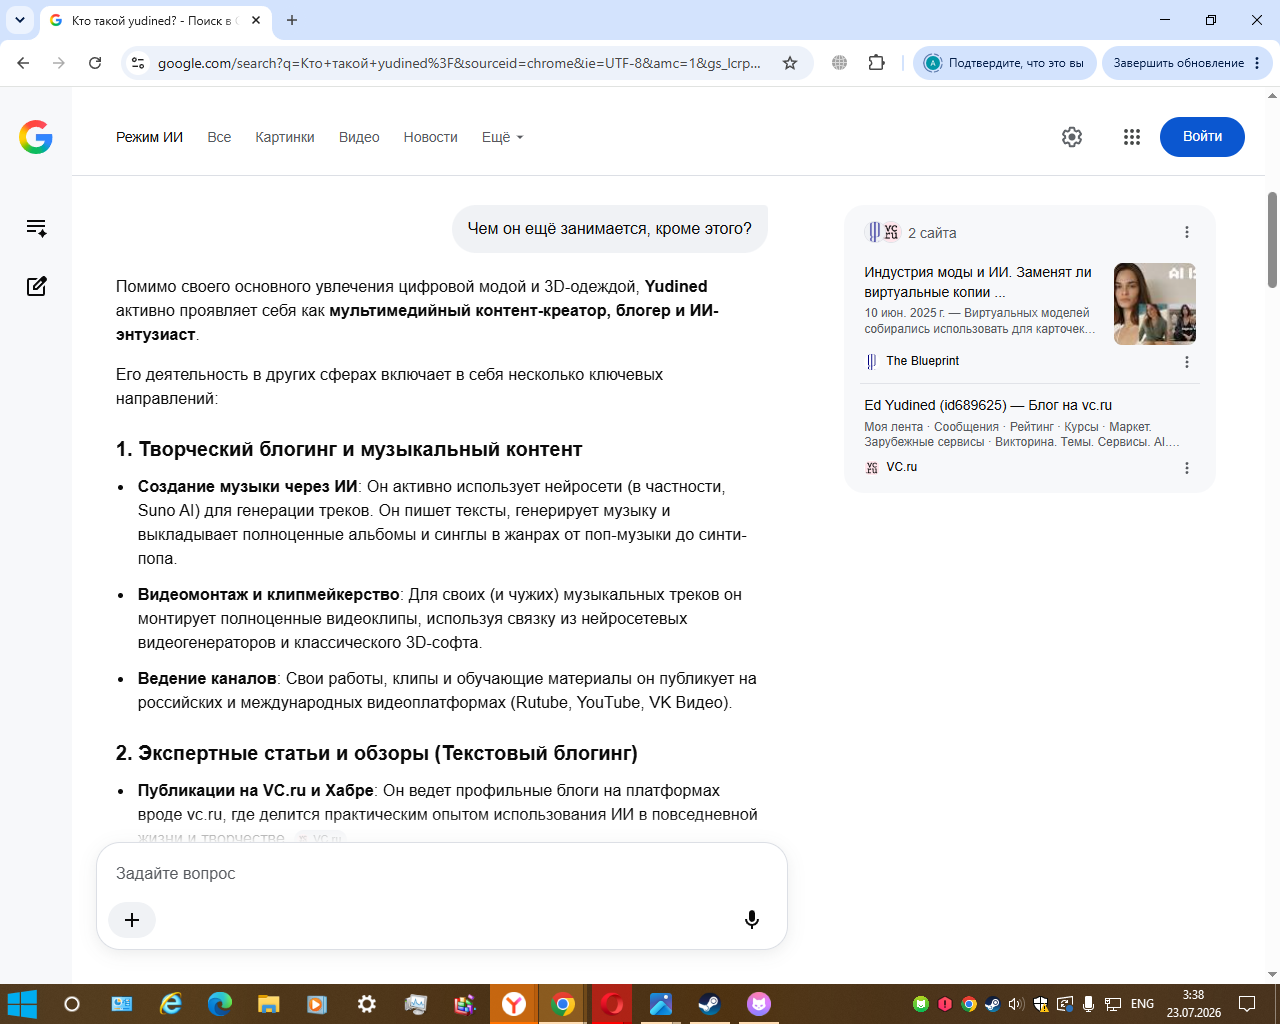Viewport: 1280px width, 1024px height.
Task: Click the page vertical scrollbar thumb
Action: pyautogui.click(x=1272, y=239)
